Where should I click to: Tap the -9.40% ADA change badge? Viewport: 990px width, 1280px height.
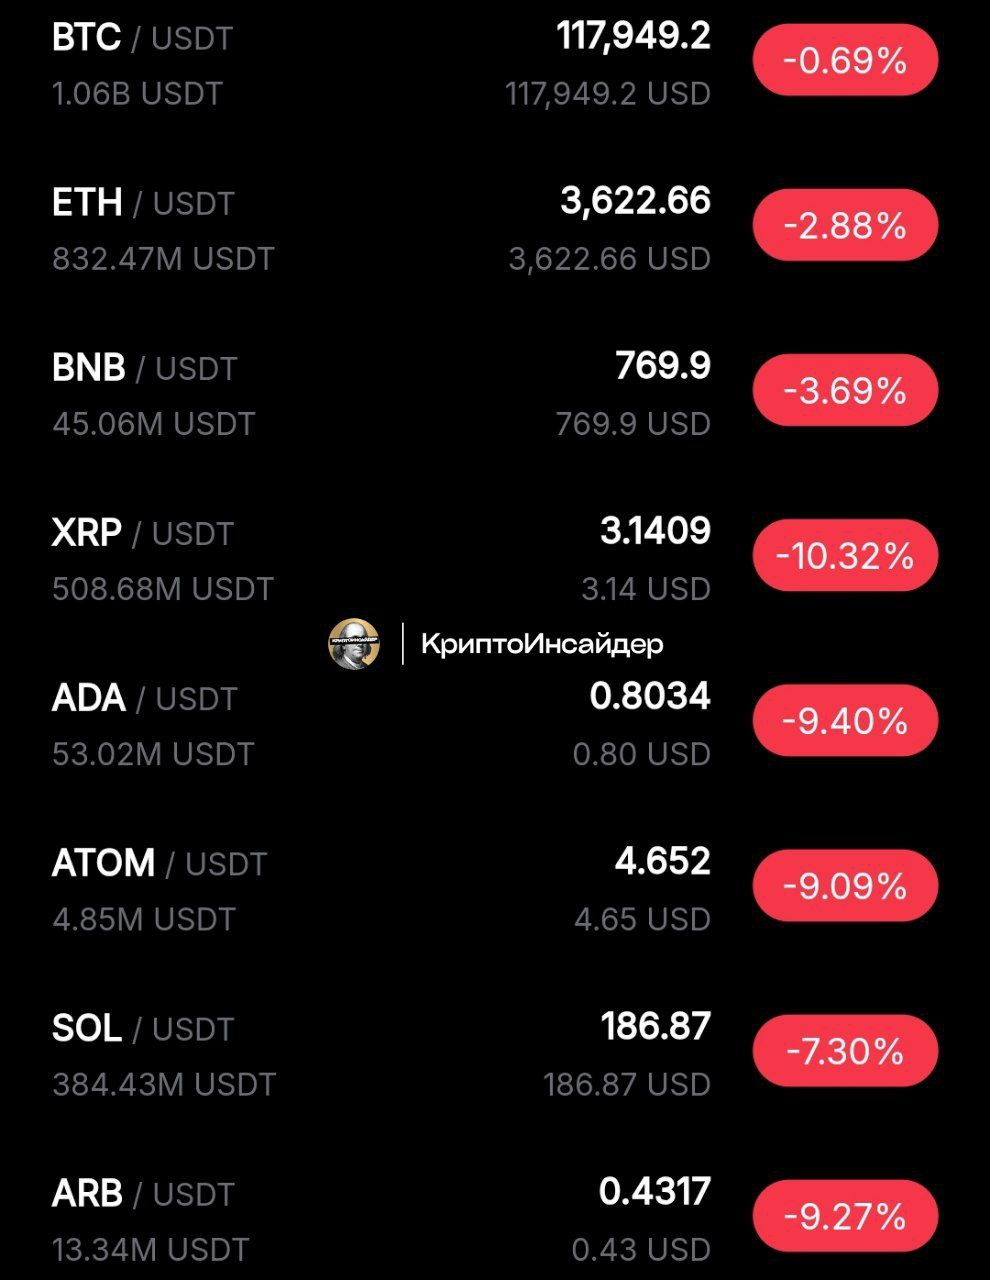tap(845, 720)
